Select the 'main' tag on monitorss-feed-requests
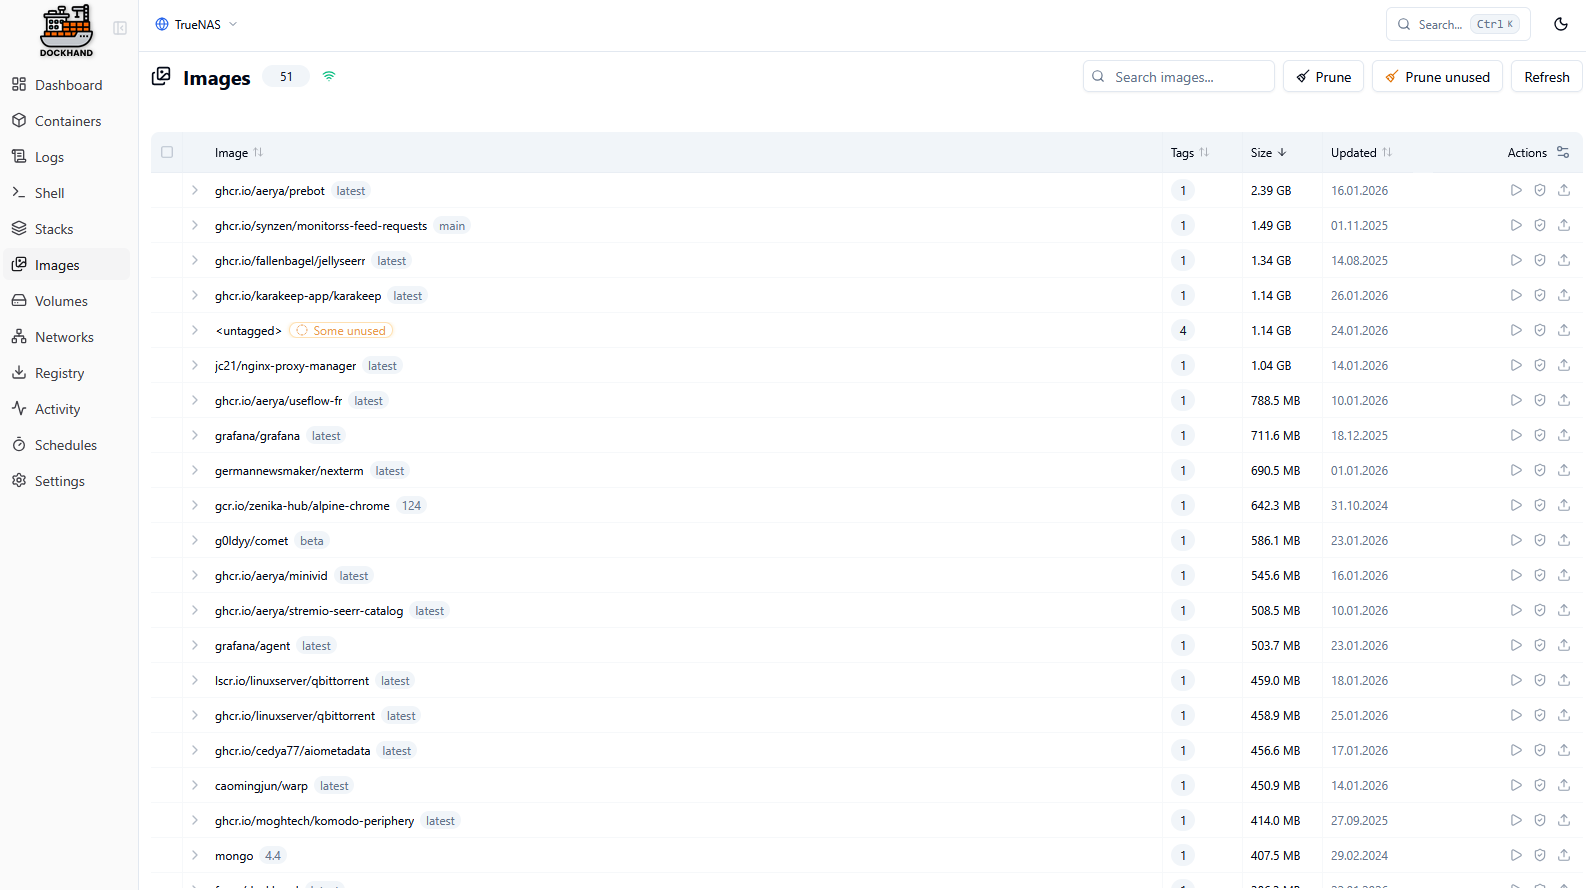Image resolution: width=1586 pixels, height=890 pixels. pos(452,226)
